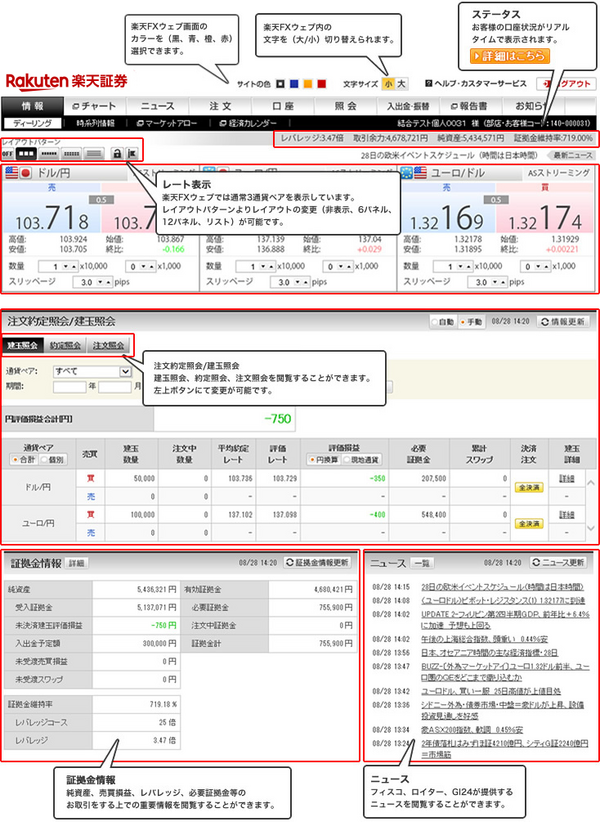
Task: Click the ドル/円 currency flag icons
Action: point(19,173)
